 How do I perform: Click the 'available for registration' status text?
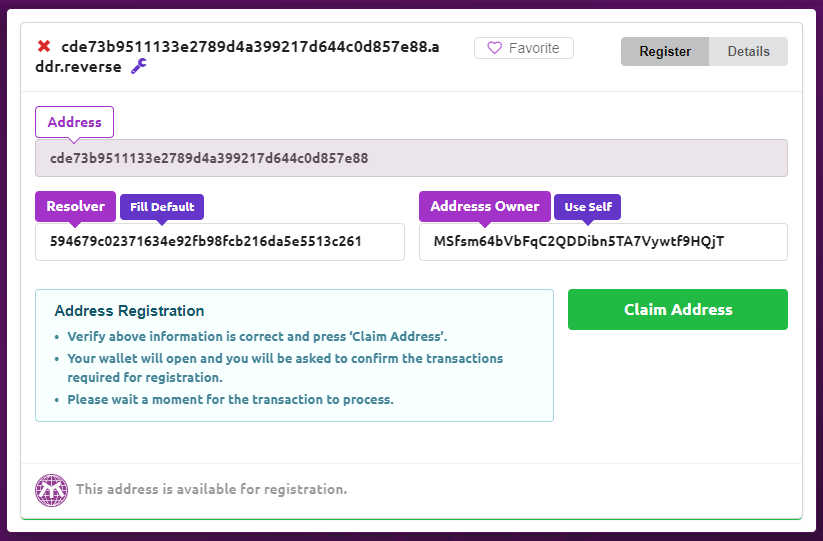212,489
